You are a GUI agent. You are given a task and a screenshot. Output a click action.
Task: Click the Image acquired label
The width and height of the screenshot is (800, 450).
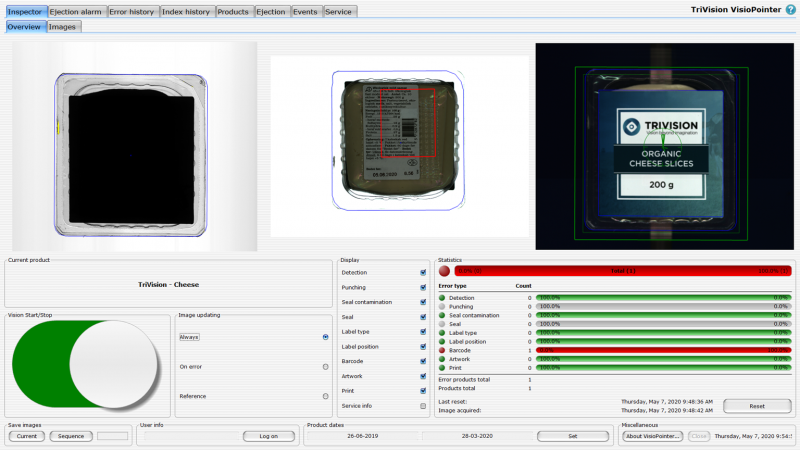[459, 410]
